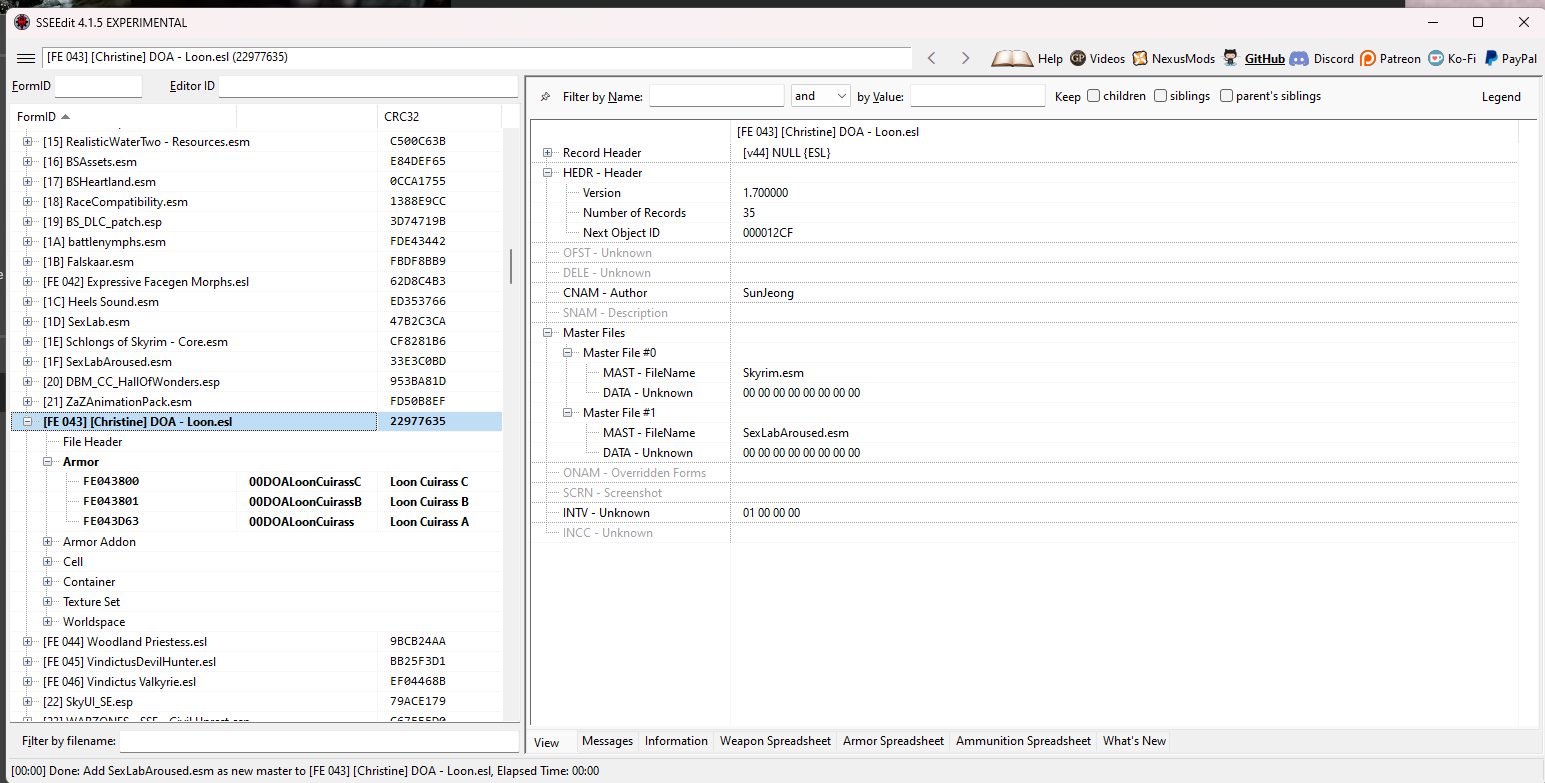1545x783 pixels.
Task: Select the File Header tree item
Action: click(93, 442)
